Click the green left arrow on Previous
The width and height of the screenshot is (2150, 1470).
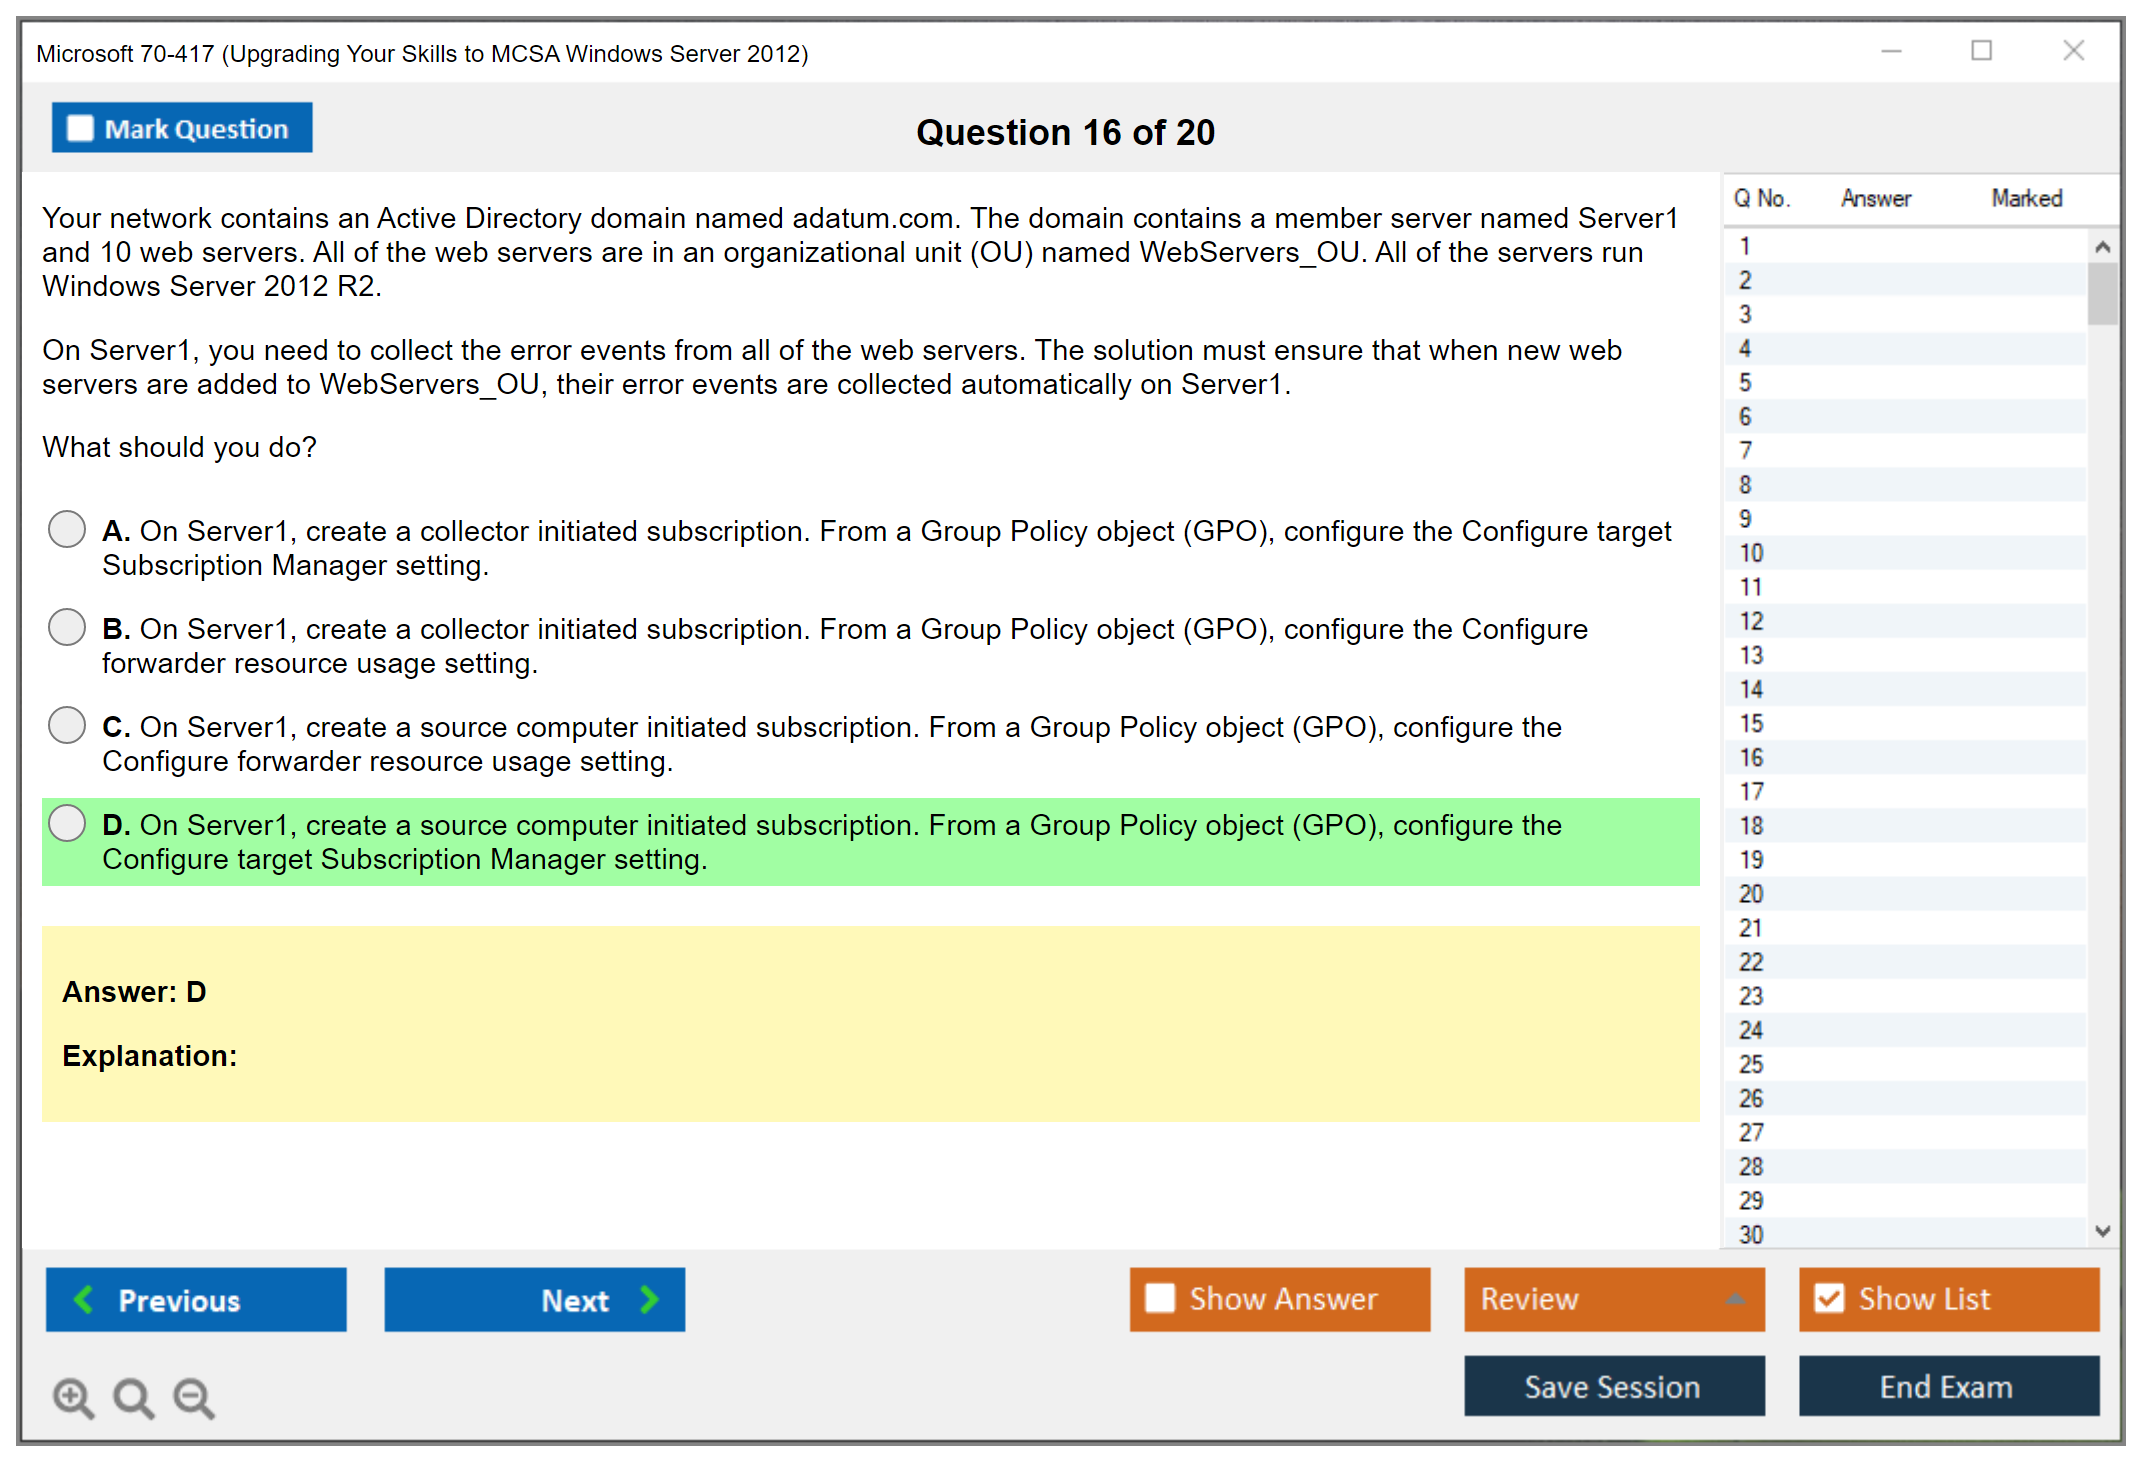85,1299
